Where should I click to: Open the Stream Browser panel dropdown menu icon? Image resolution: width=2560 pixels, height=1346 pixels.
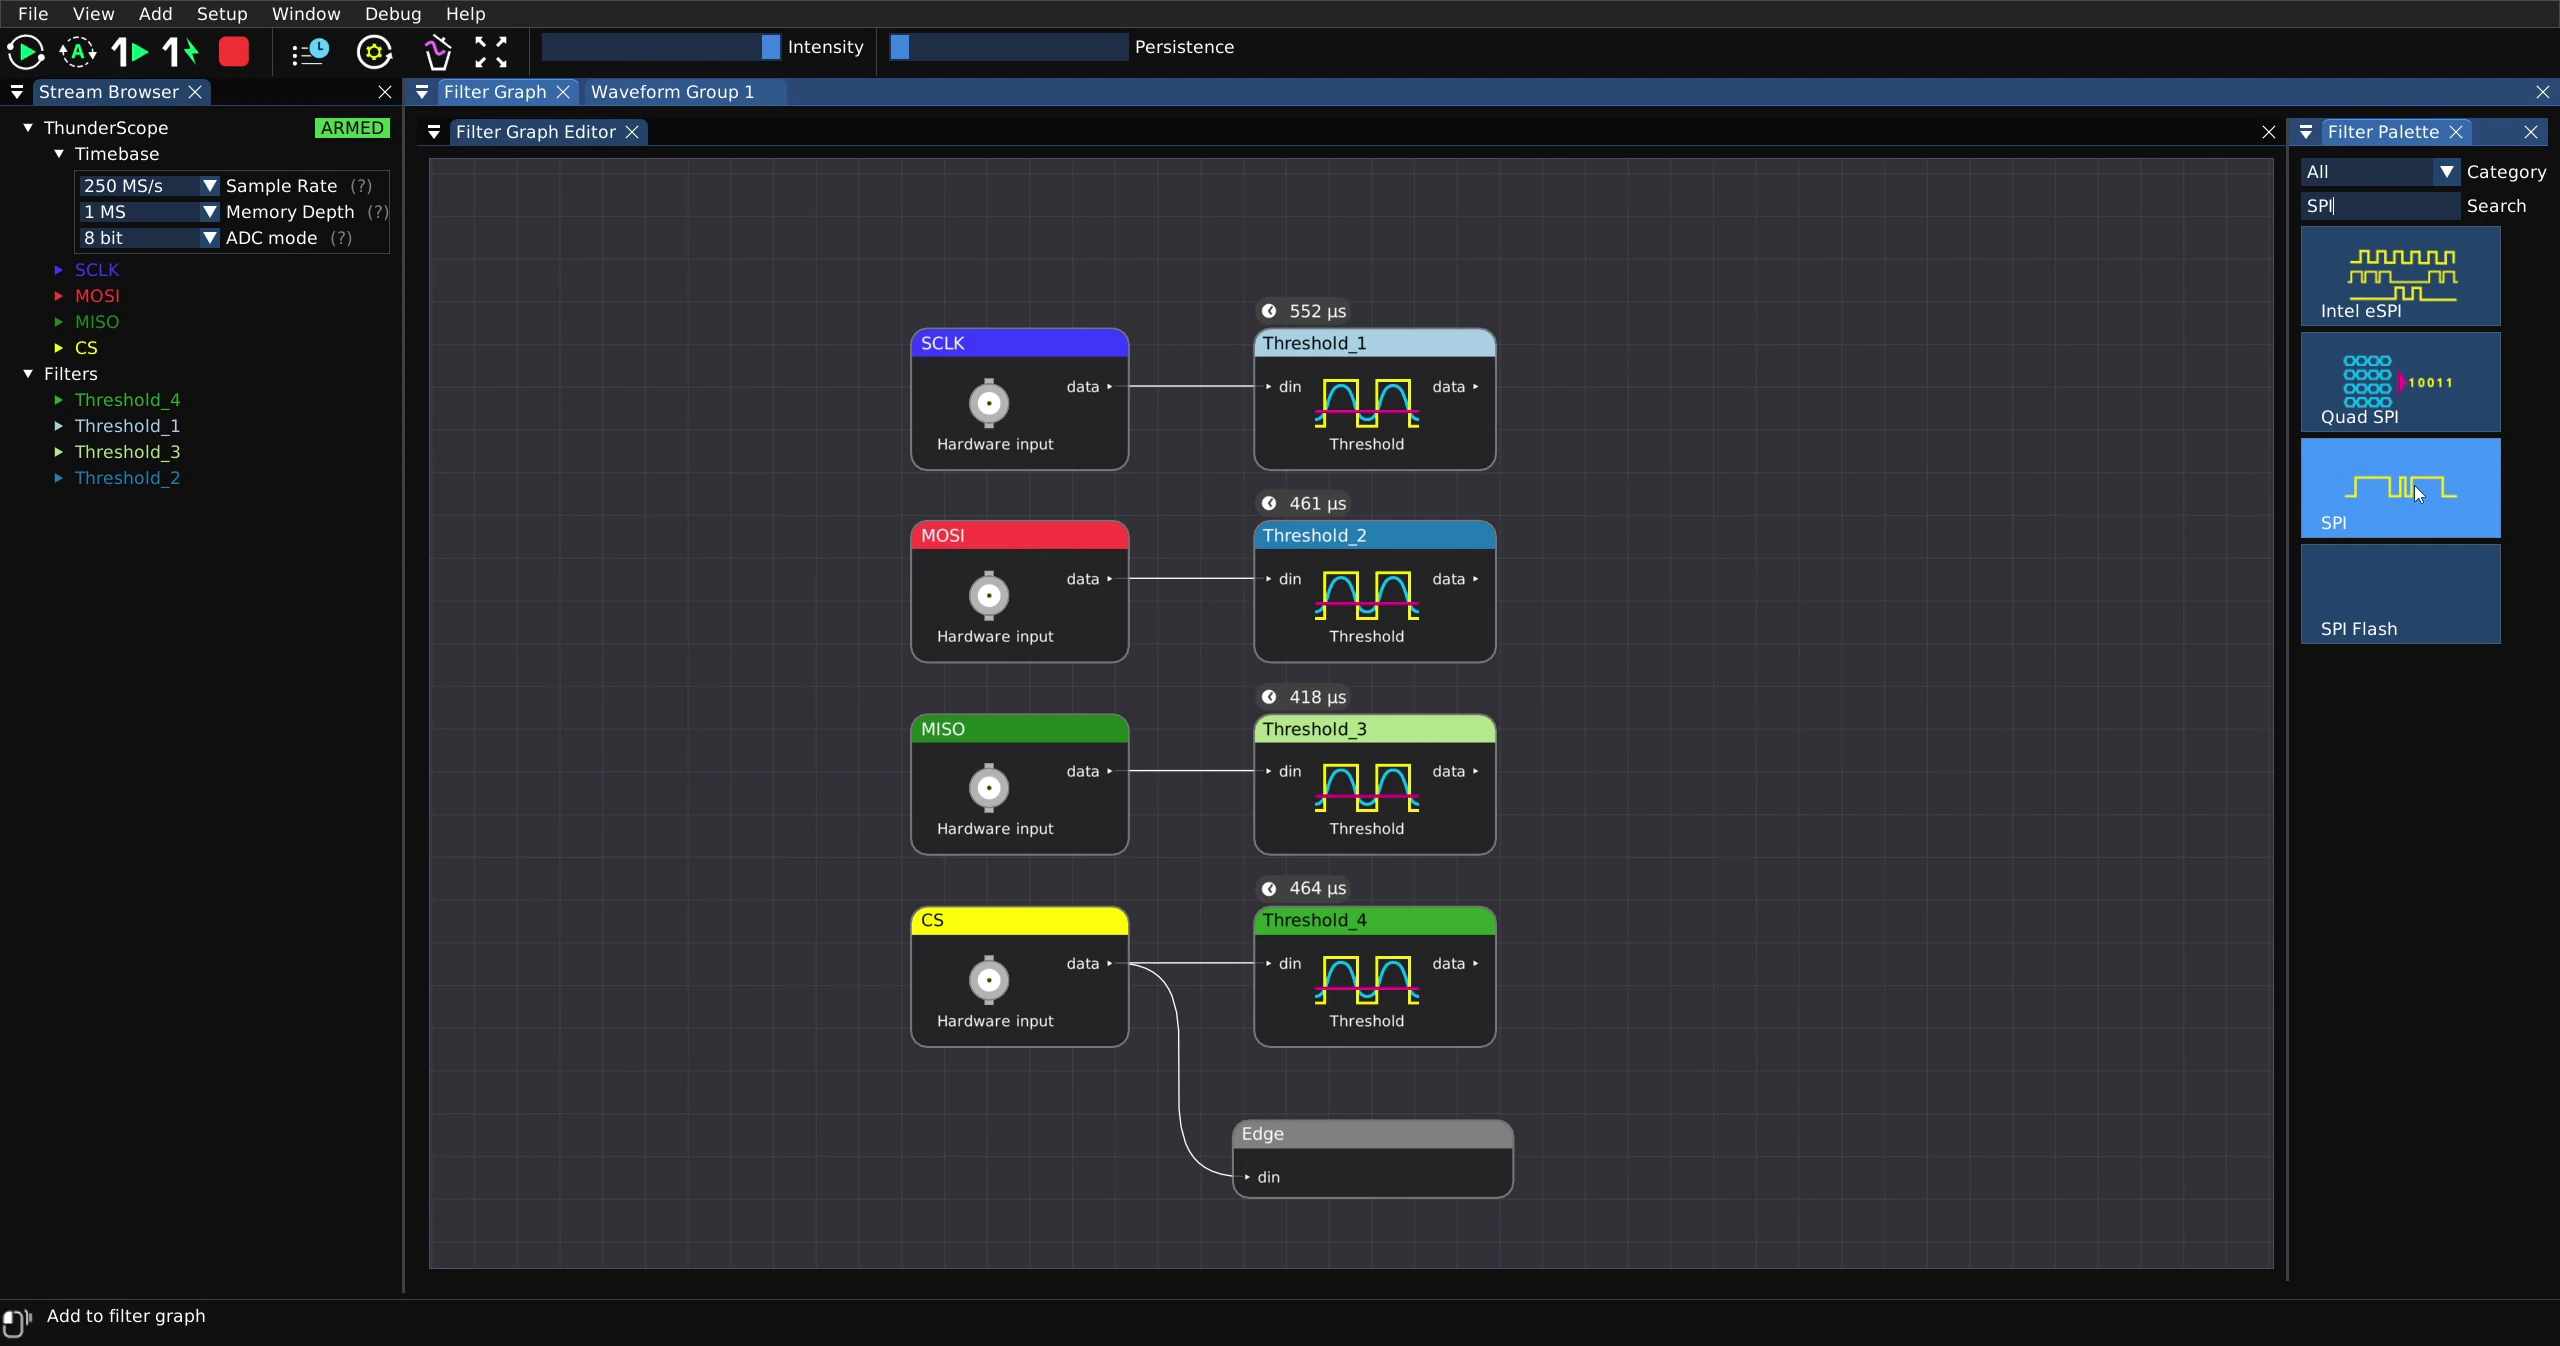(x=17, y=92)
